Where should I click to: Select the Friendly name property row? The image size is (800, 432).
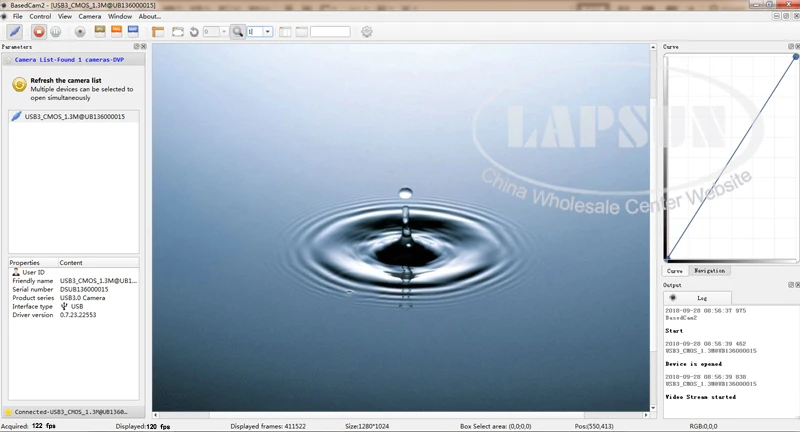pyautogui.click(x=74, y=281)
